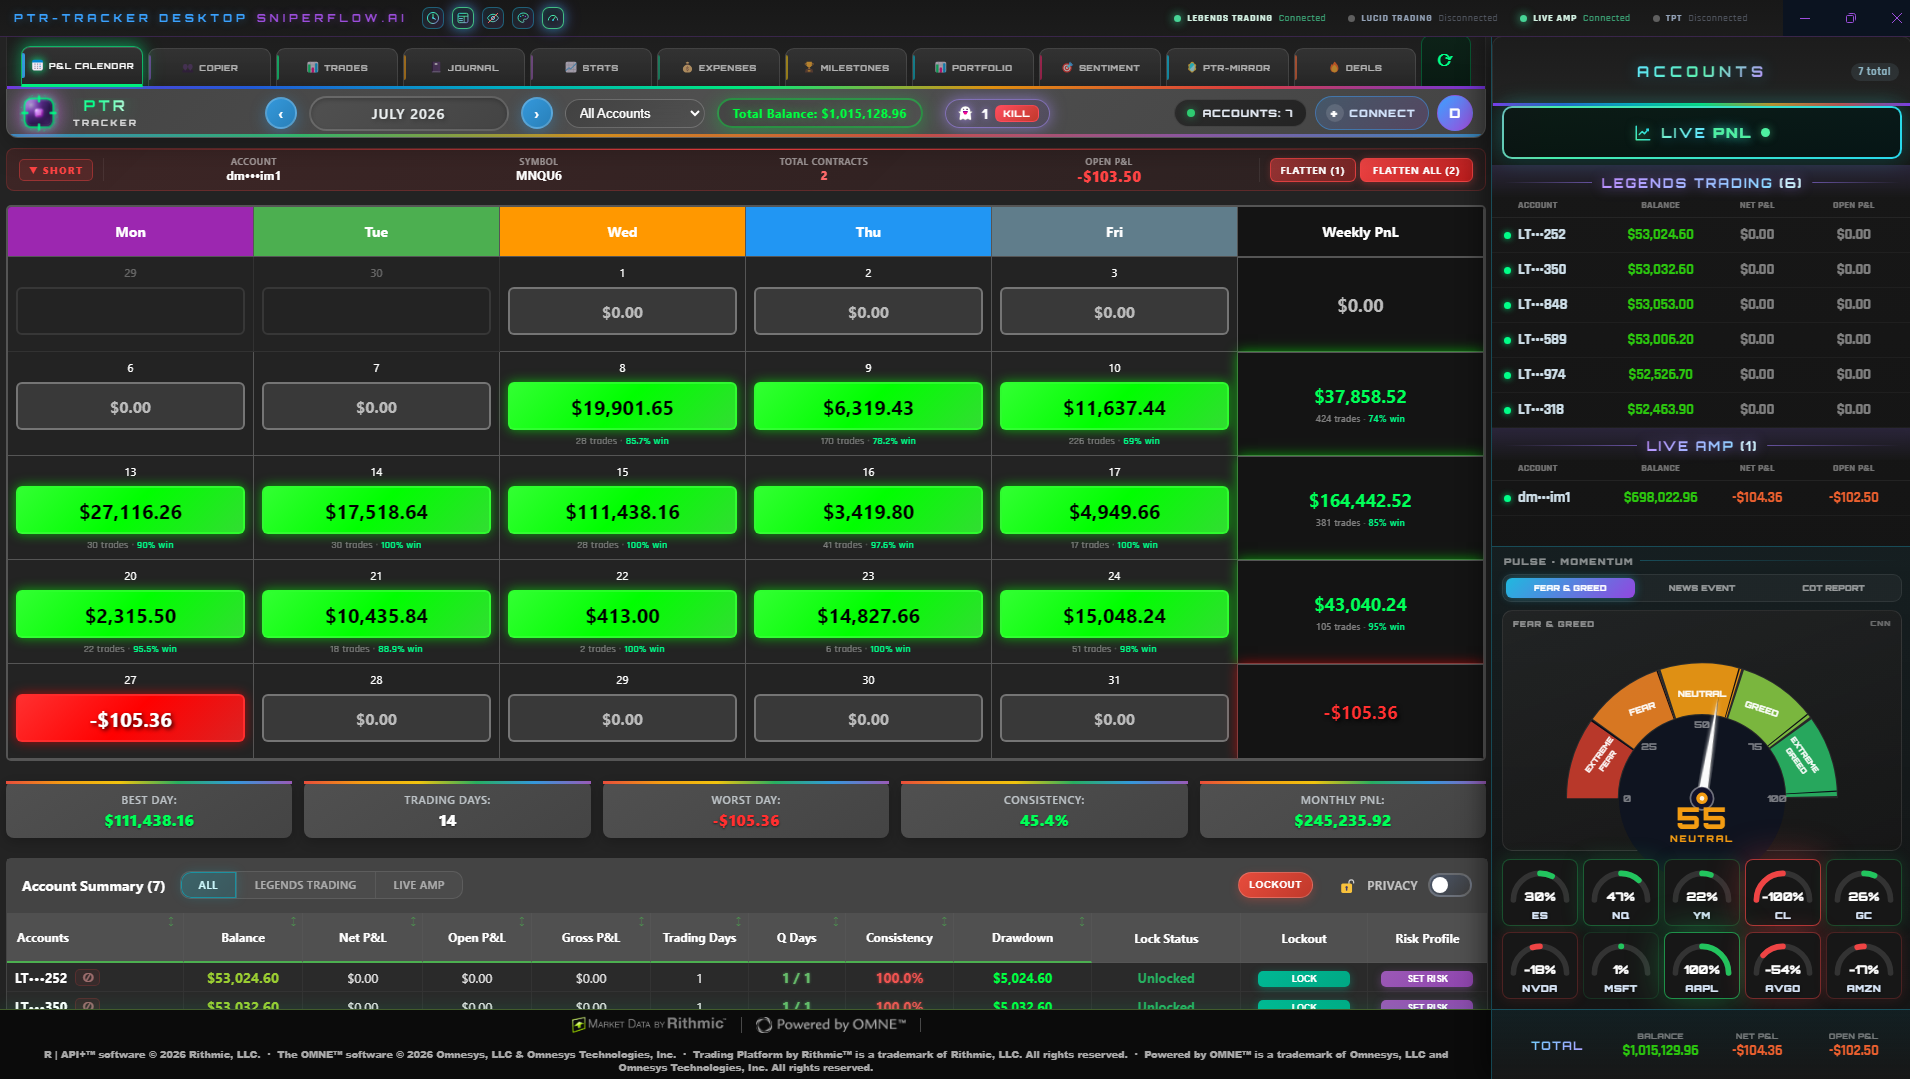The height and width of the screenshot is (1079, 1910).
Task: Click Flatten (1) for the short position
Action: coord(1312,171)
